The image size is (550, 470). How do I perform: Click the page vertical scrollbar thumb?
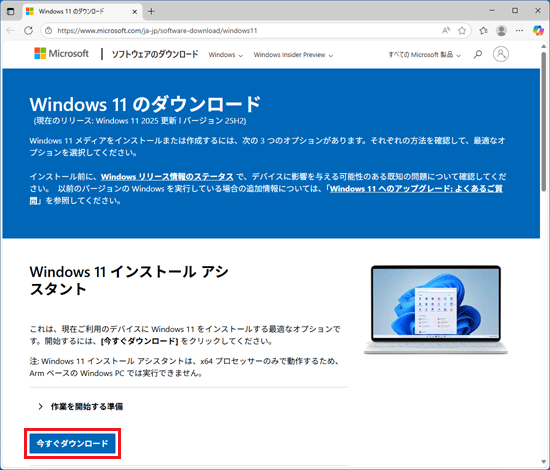tap(544, 121)
